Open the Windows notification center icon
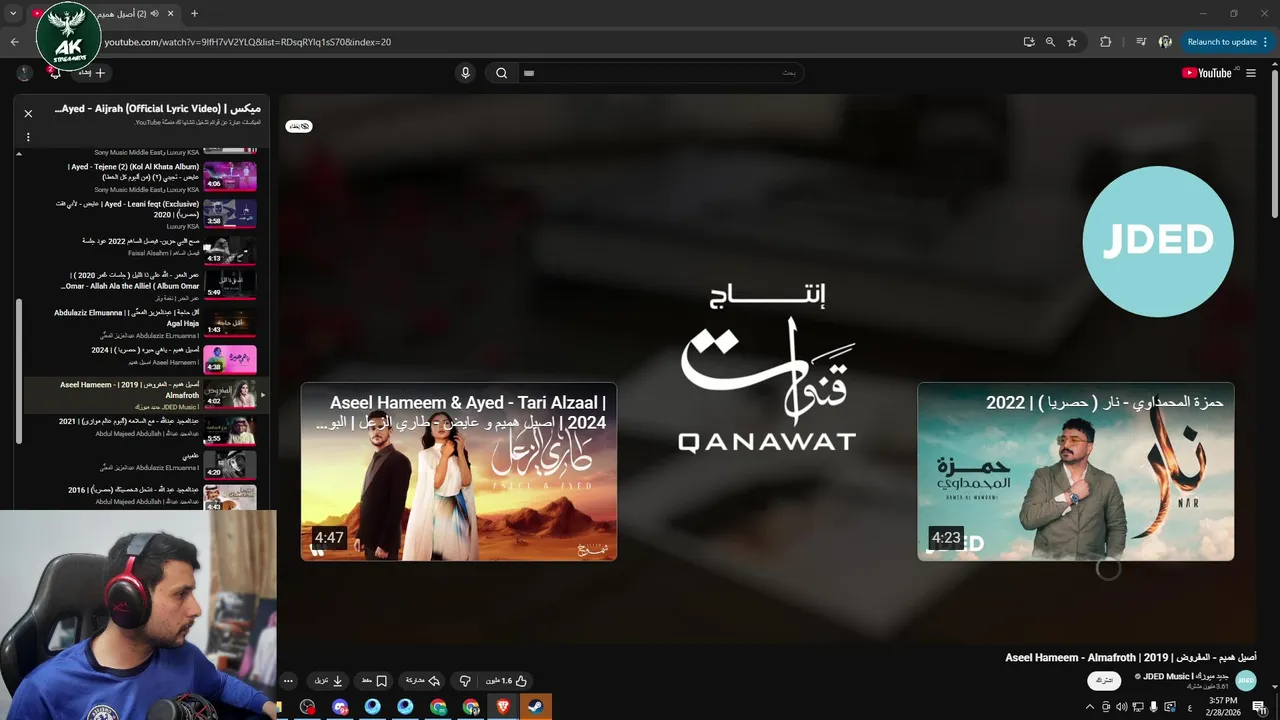 click(1260, 707)
